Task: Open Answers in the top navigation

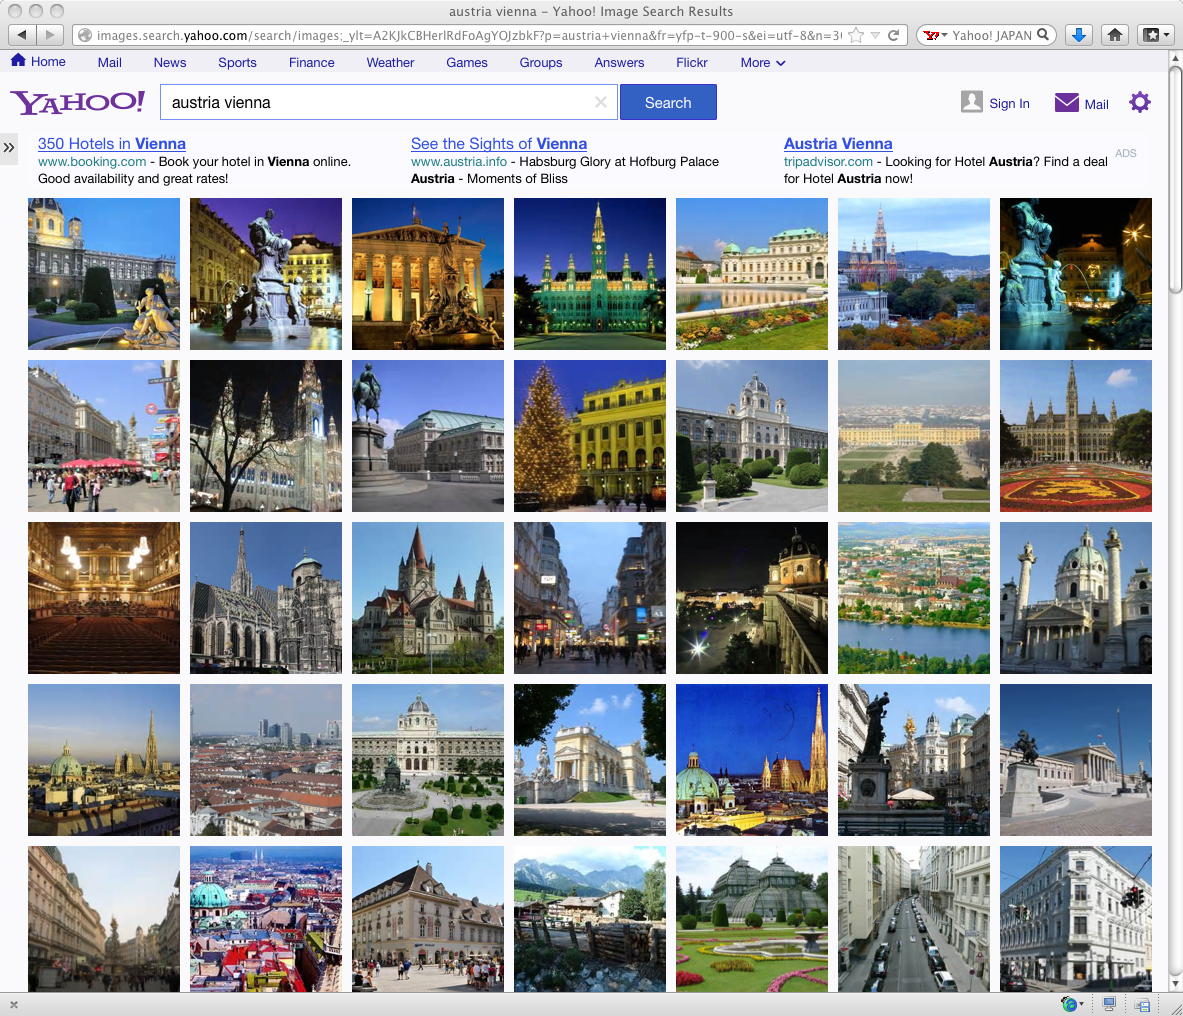Action: [x=619, y=63]
